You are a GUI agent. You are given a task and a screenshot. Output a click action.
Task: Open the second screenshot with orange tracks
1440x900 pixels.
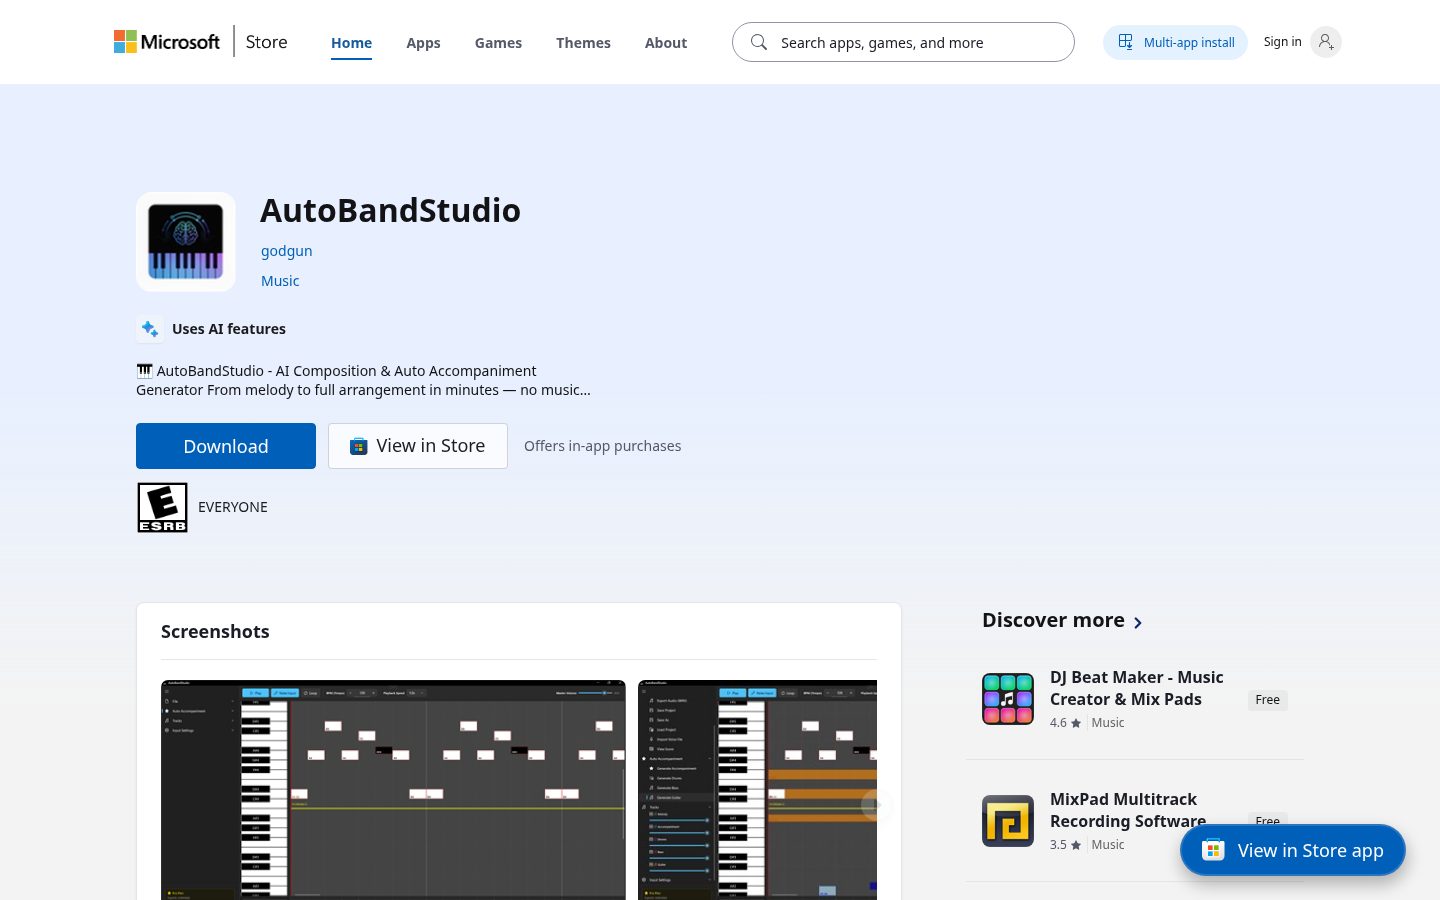757,790
